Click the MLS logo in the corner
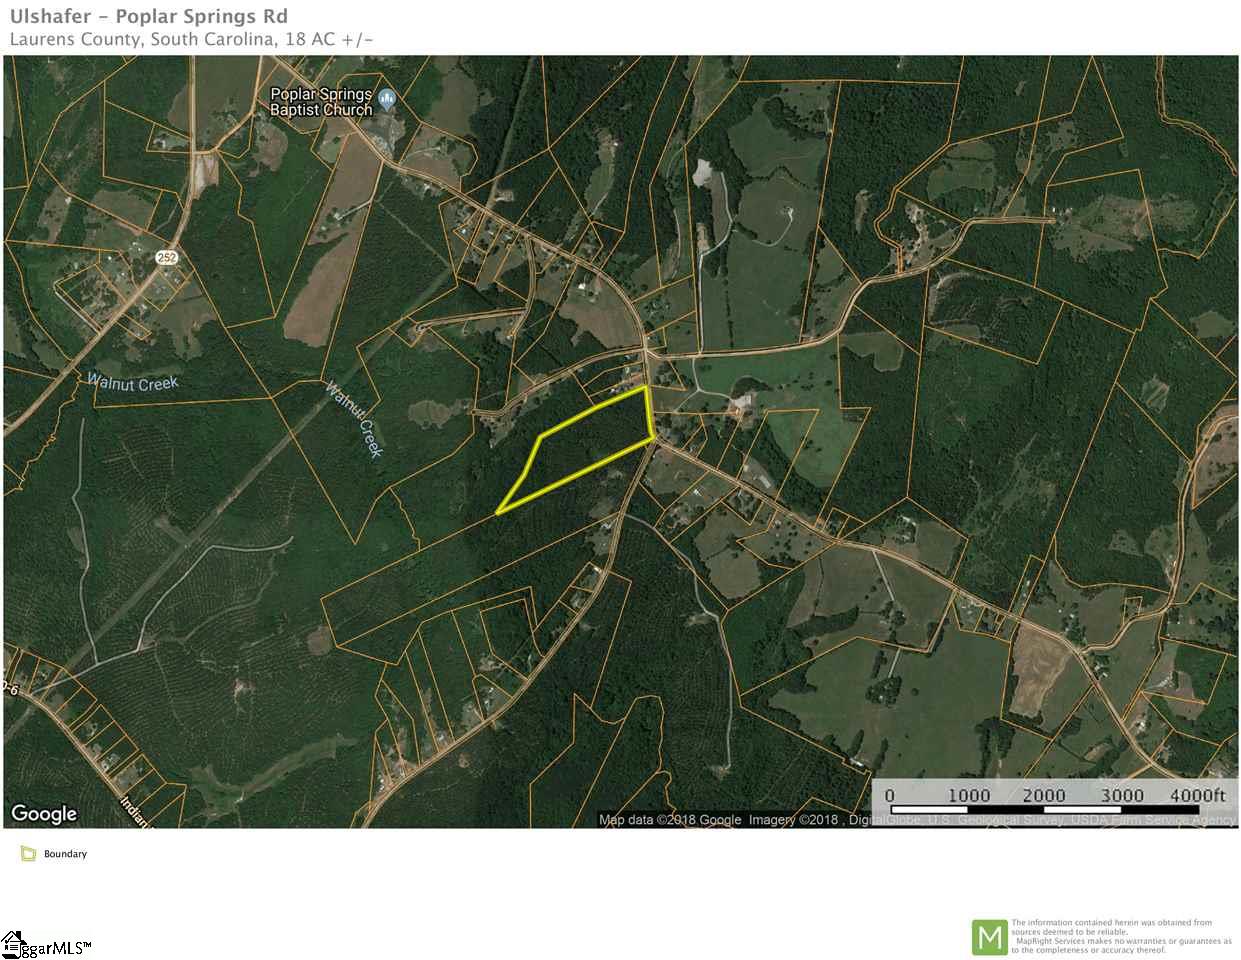 tap(45, 945)
